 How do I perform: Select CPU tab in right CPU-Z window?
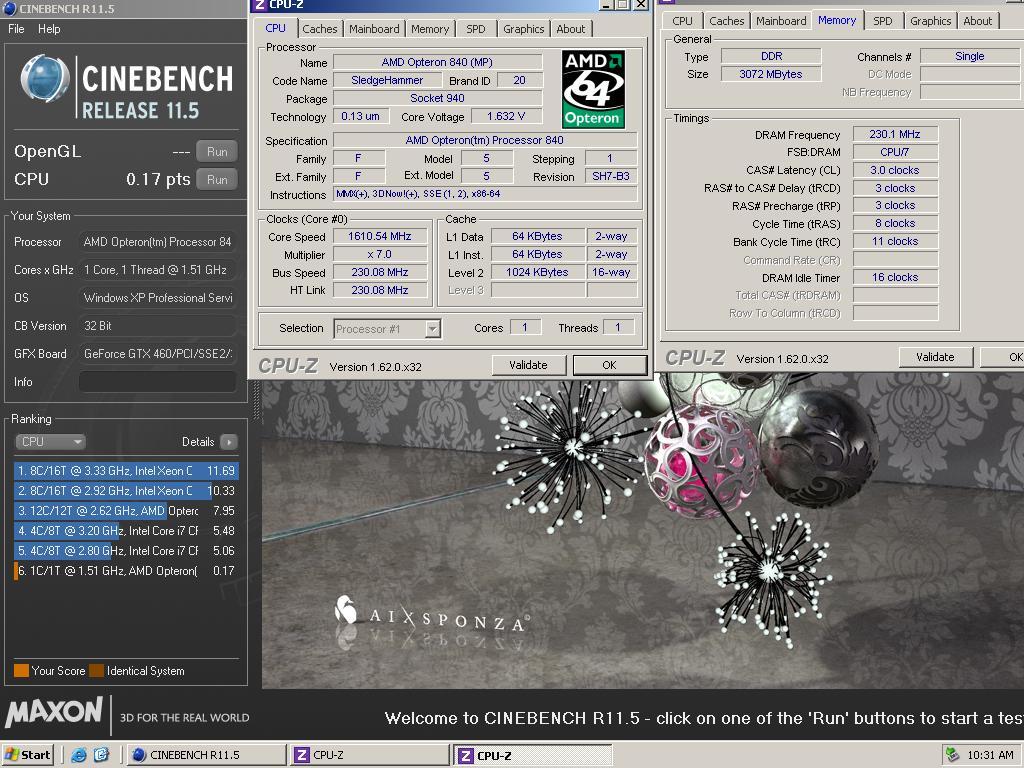[682, 21]
